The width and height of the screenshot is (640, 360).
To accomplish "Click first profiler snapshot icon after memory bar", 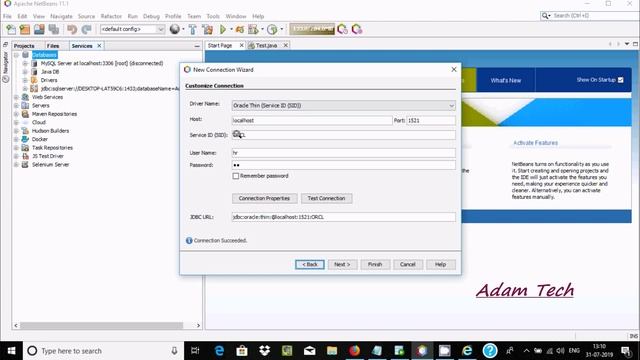I will pyautogui.click(x=342, y=29).
